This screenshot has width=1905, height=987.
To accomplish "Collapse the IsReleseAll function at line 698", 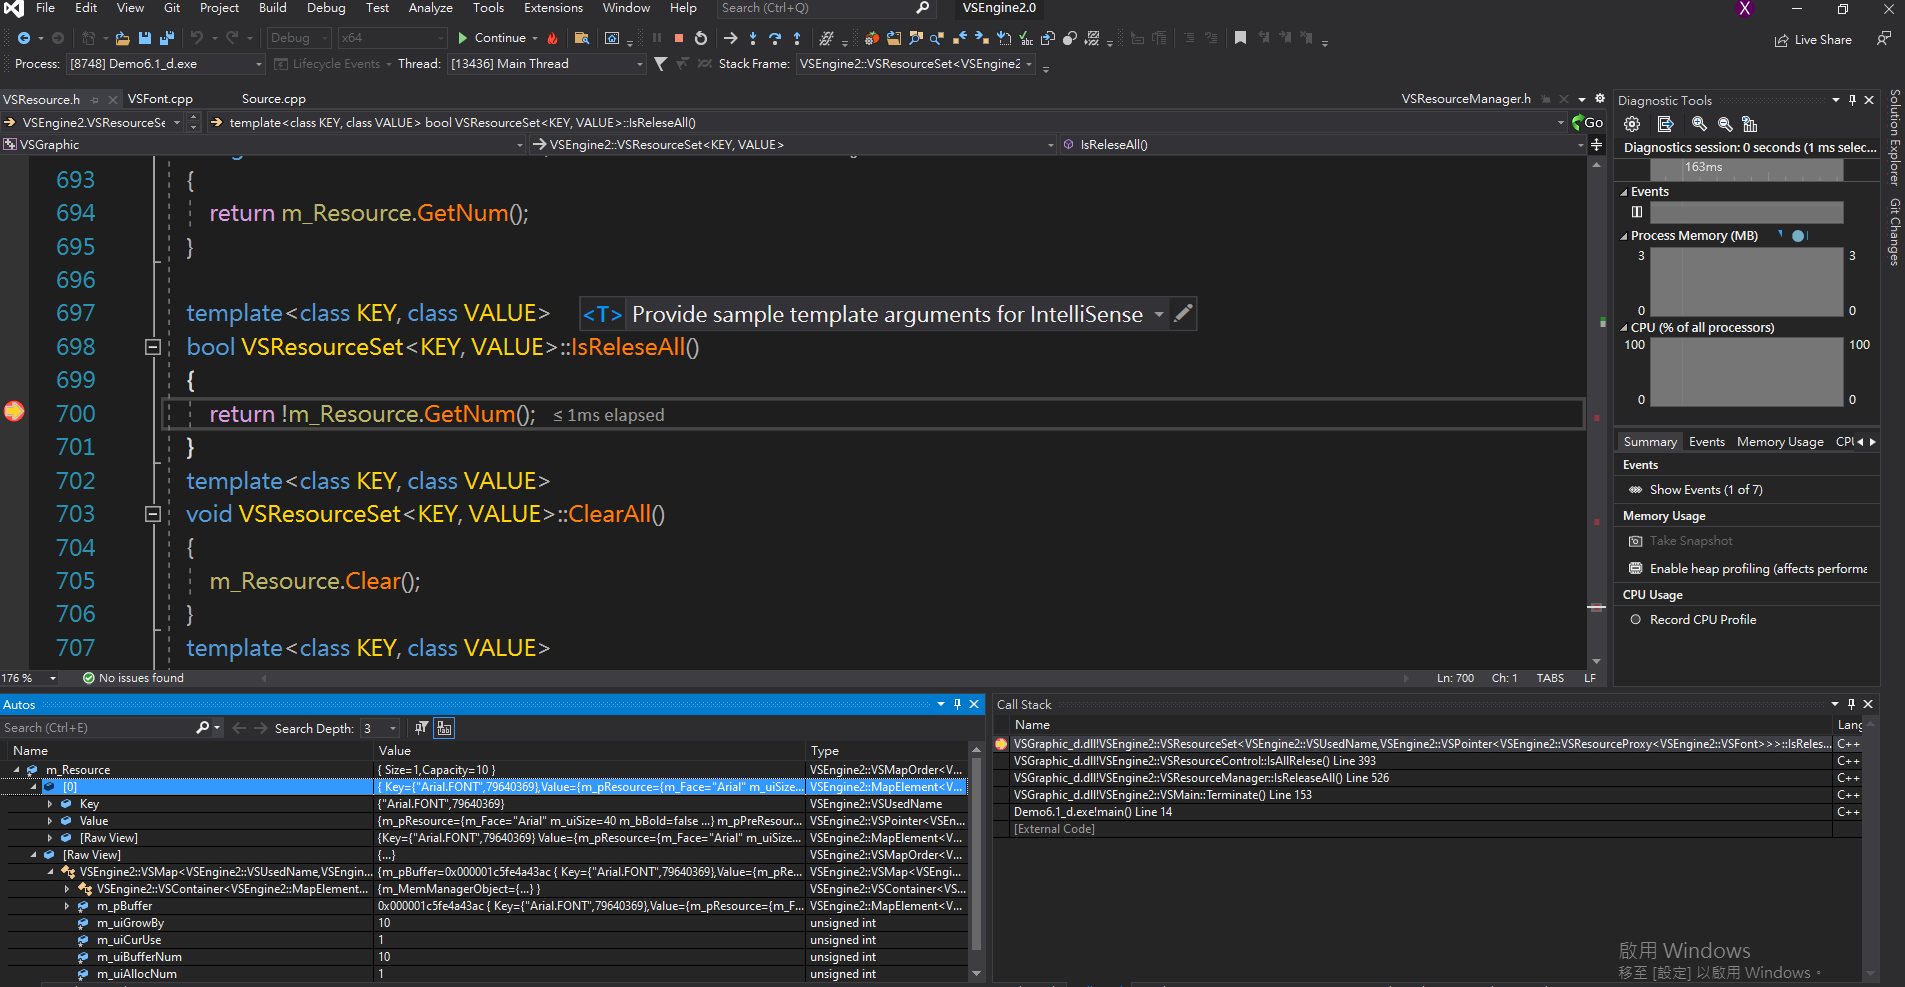I will 153,347.
